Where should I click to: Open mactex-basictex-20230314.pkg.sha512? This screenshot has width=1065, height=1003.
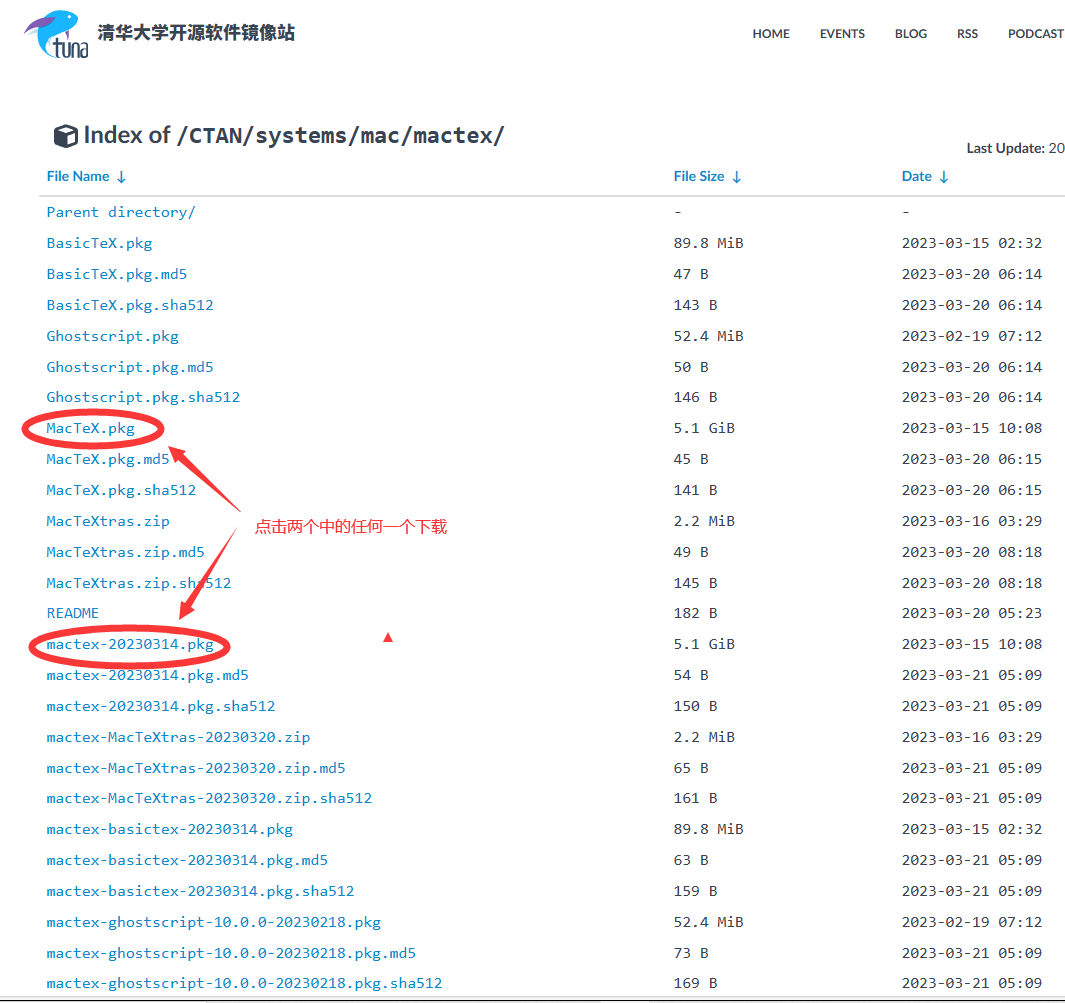point(200,891)
